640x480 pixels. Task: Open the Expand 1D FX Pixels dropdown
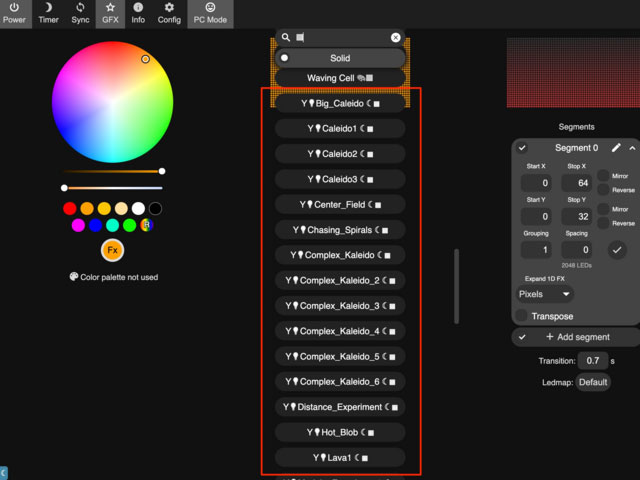(545, 294)
